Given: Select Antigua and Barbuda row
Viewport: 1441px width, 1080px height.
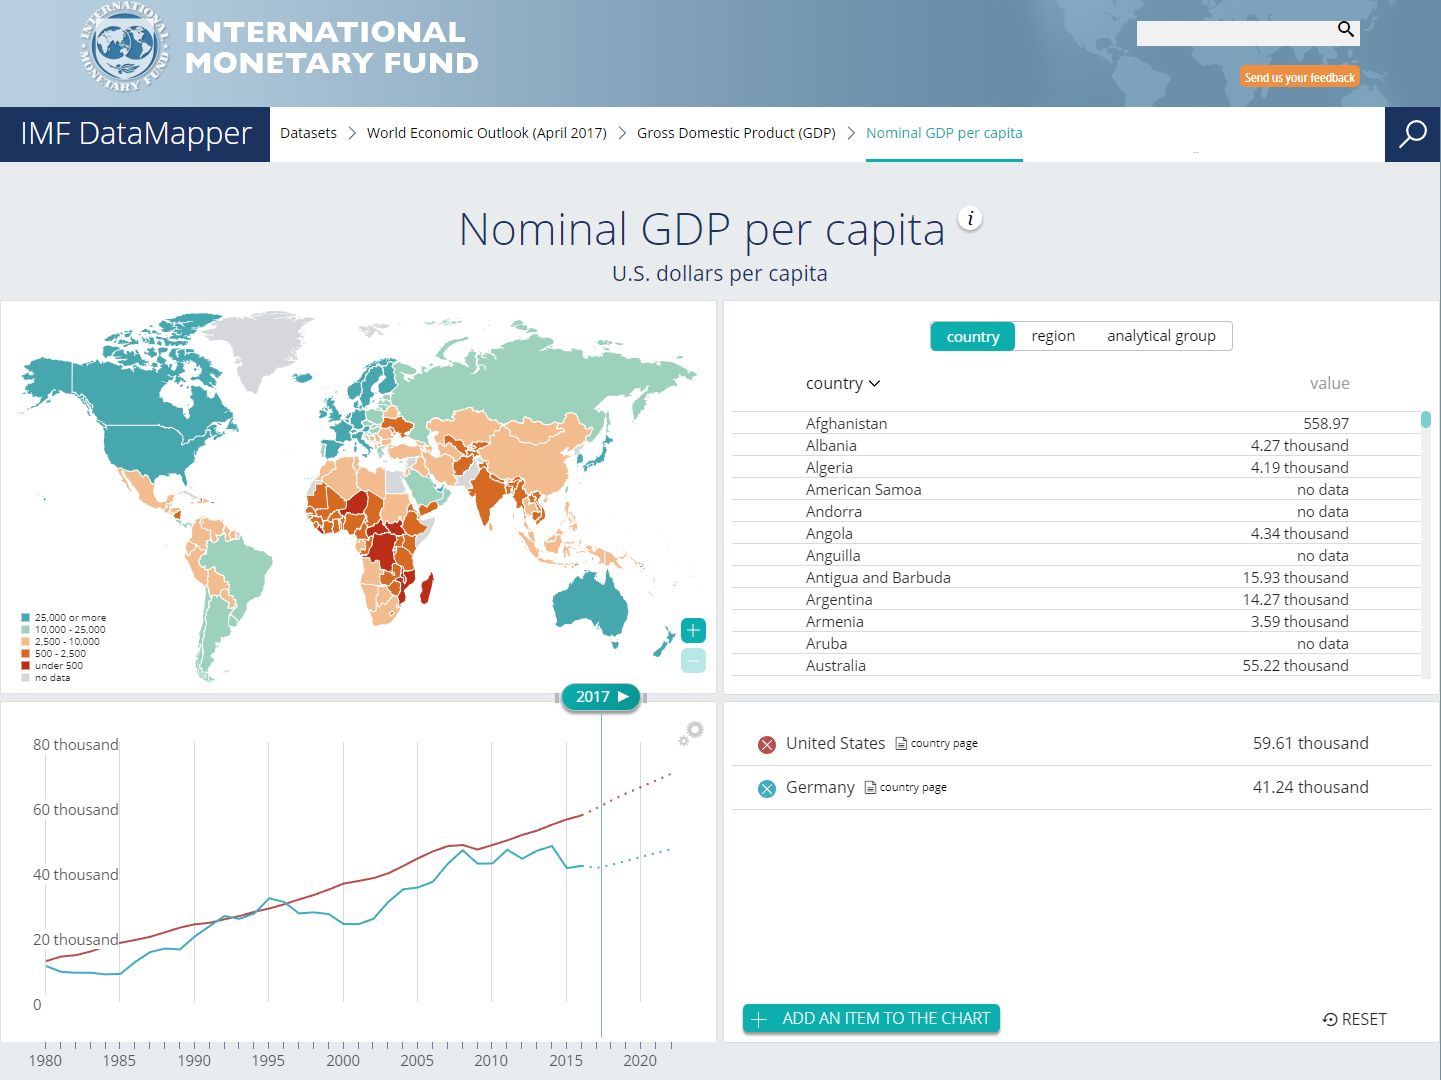Looking at the screenshot, I should pyautogui.click(x=1076, y=577).
